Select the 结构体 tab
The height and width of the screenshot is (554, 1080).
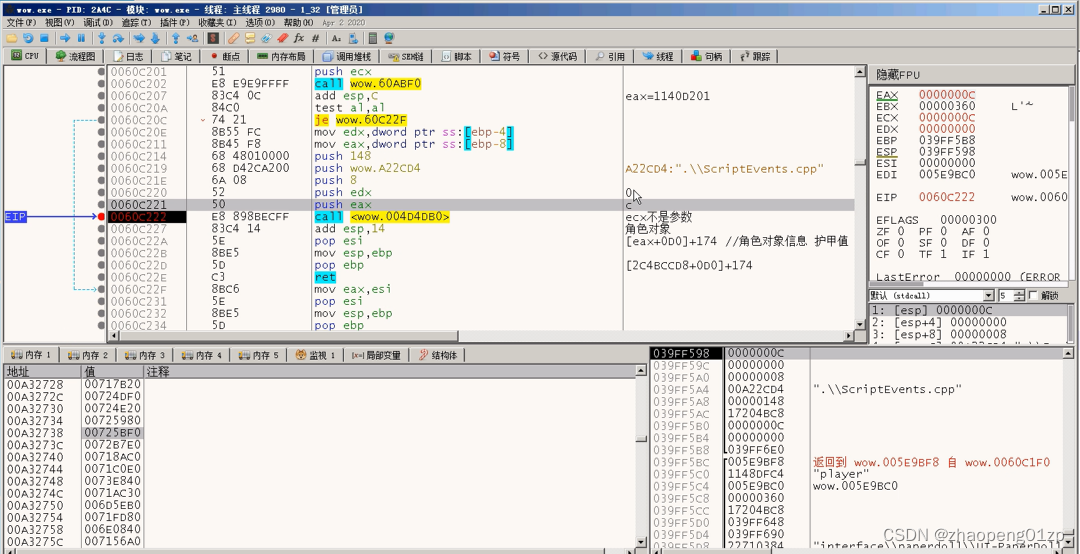438,356
